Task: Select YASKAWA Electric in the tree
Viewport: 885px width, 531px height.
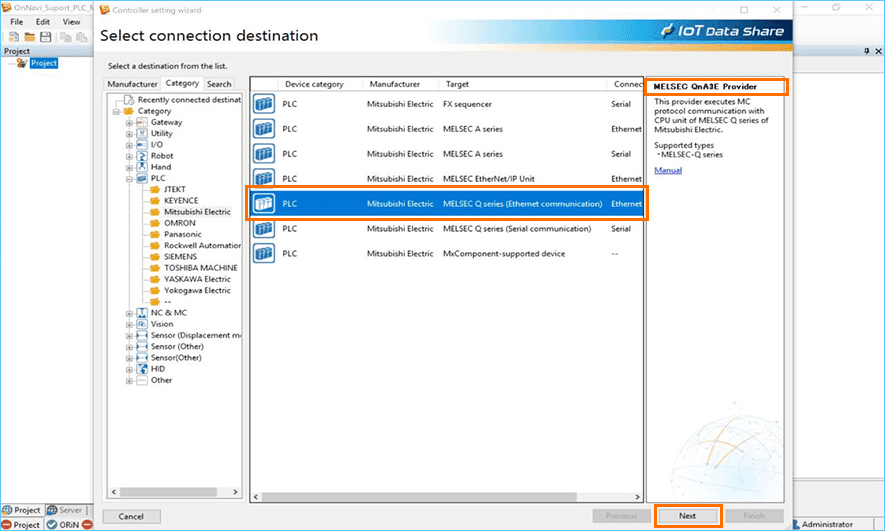Action: [197, 279]
